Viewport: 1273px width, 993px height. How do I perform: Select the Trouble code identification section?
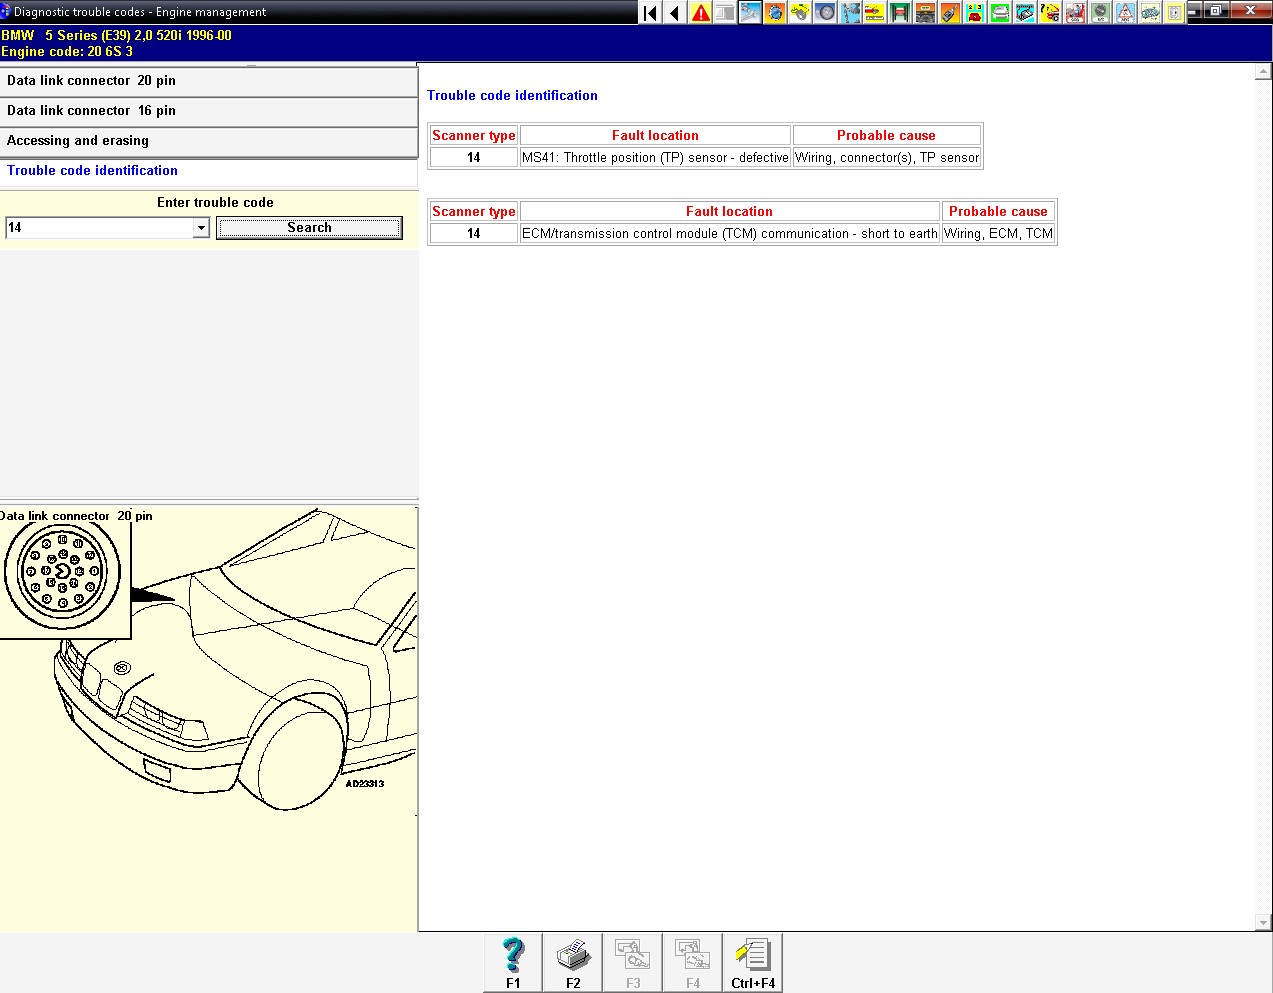208,171
